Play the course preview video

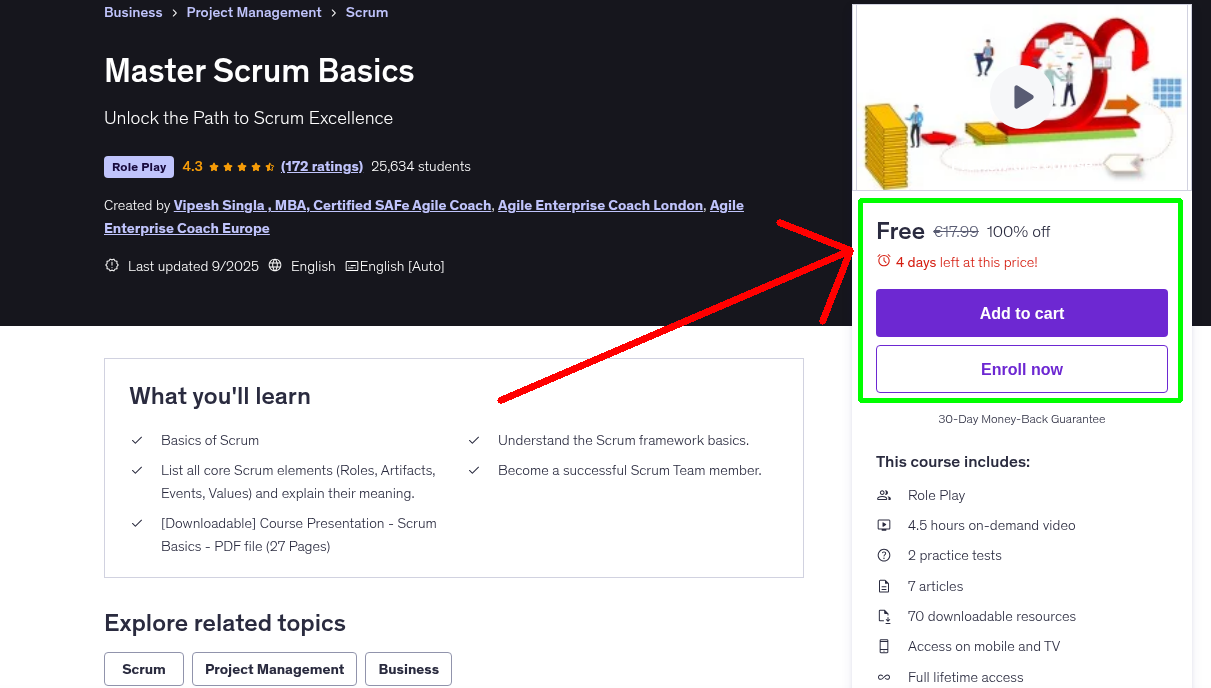click(x=1021, y=97)
